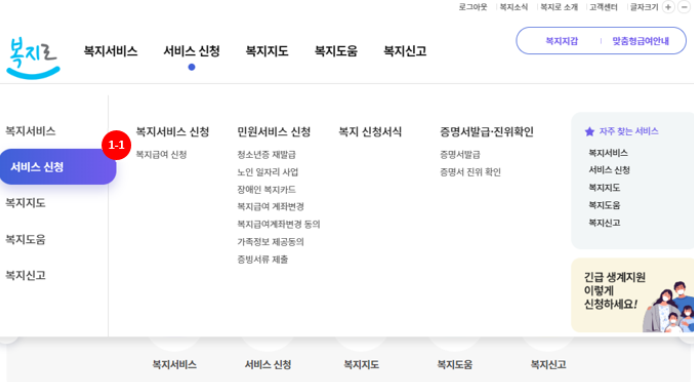Click 증명서 진위 확인 link
The width and height of the screenshot is (694, 382).
click(x=470, y=172)
